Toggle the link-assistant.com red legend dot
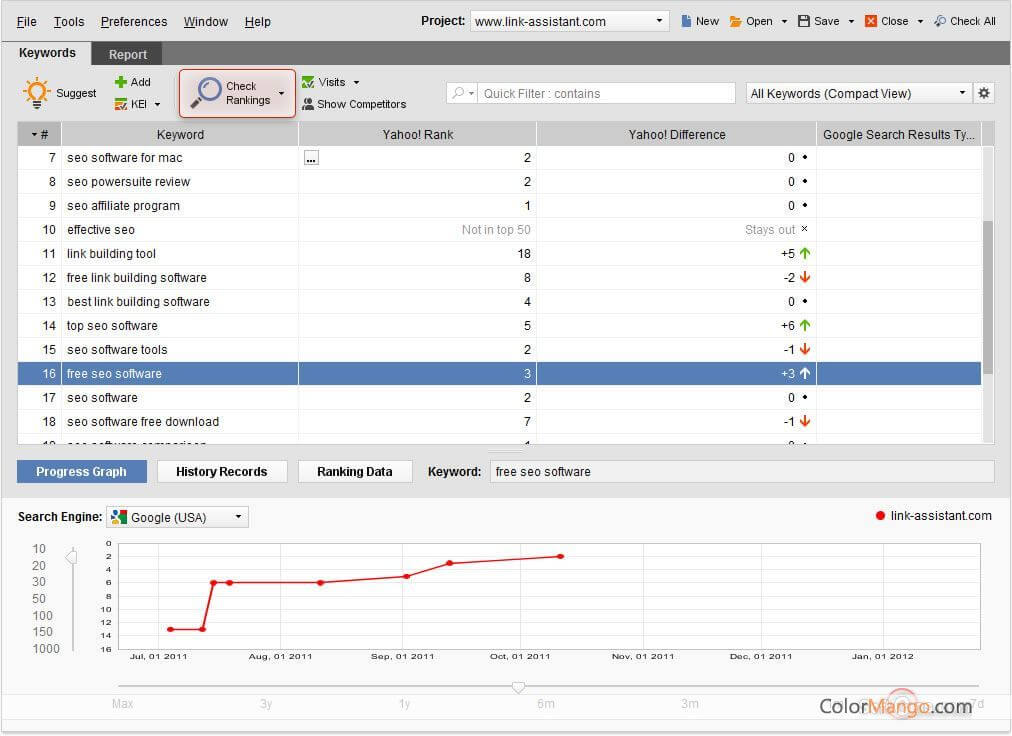1012x736 pixels. pos(880,516)
